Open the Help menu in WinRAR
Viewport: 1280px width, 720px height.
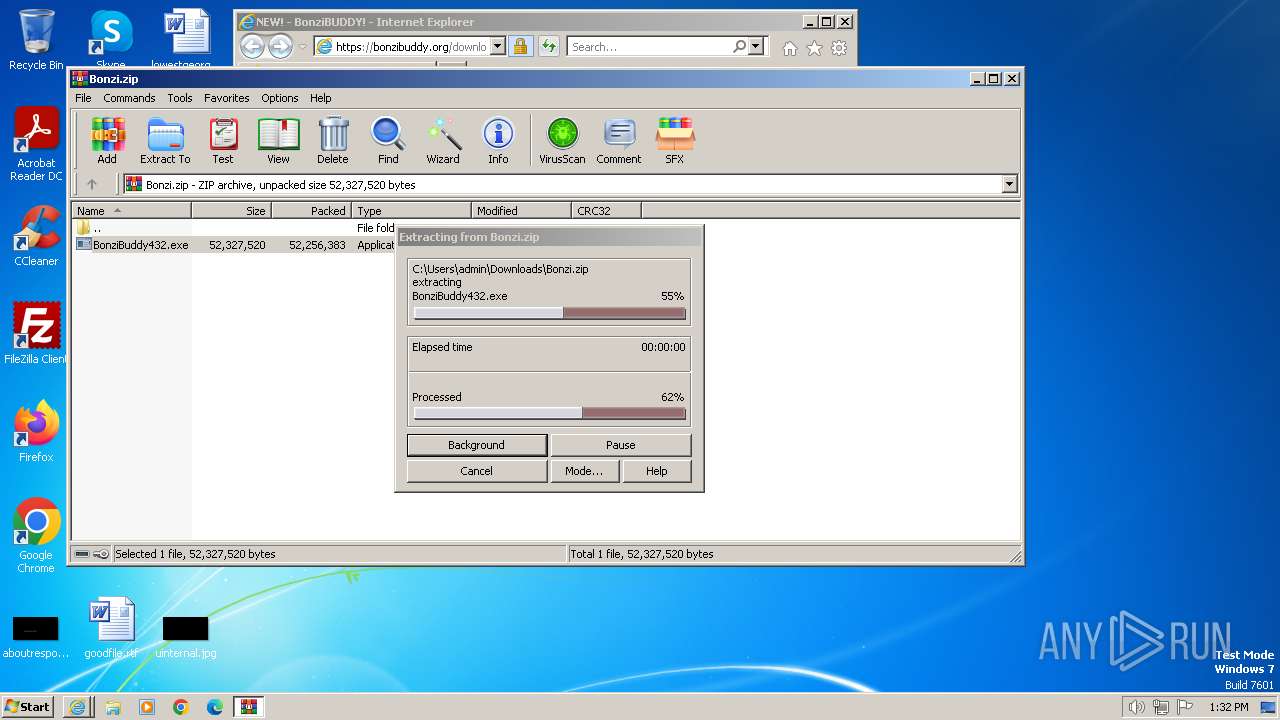[x=320, y=98]
